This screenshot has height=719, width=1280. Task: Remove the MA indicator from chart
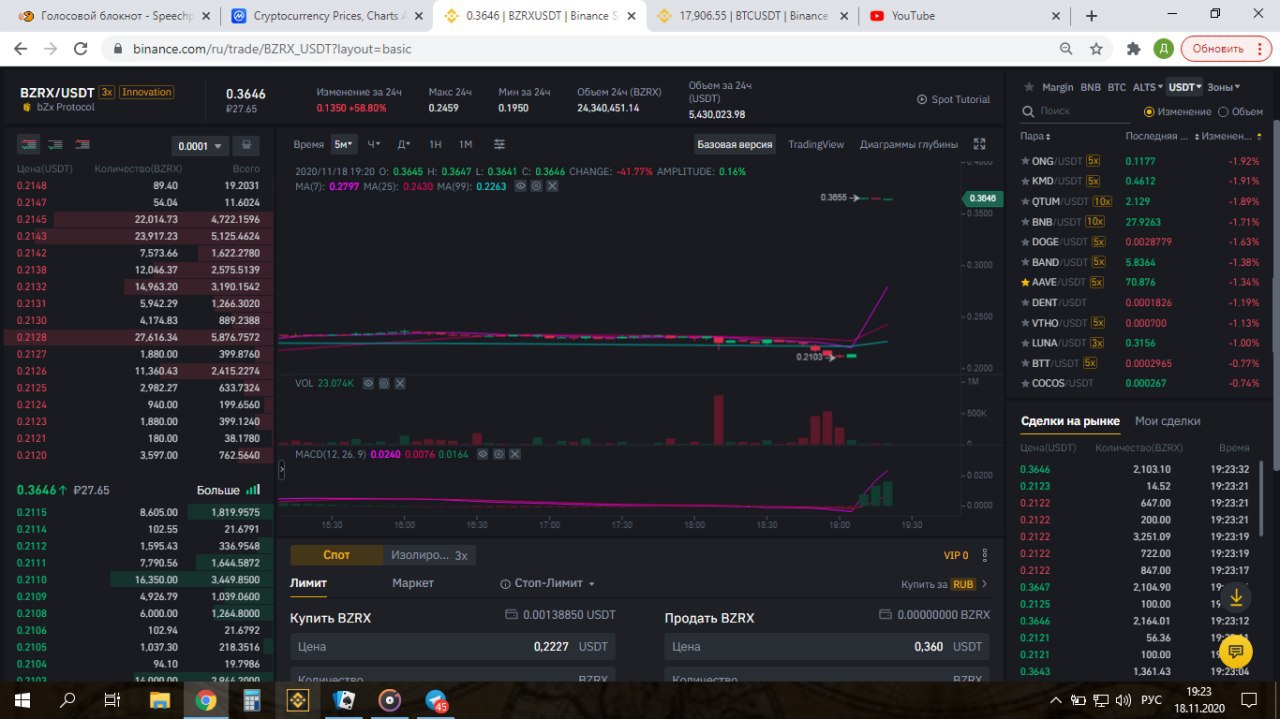pyautogui.click(x=552, y=186)
